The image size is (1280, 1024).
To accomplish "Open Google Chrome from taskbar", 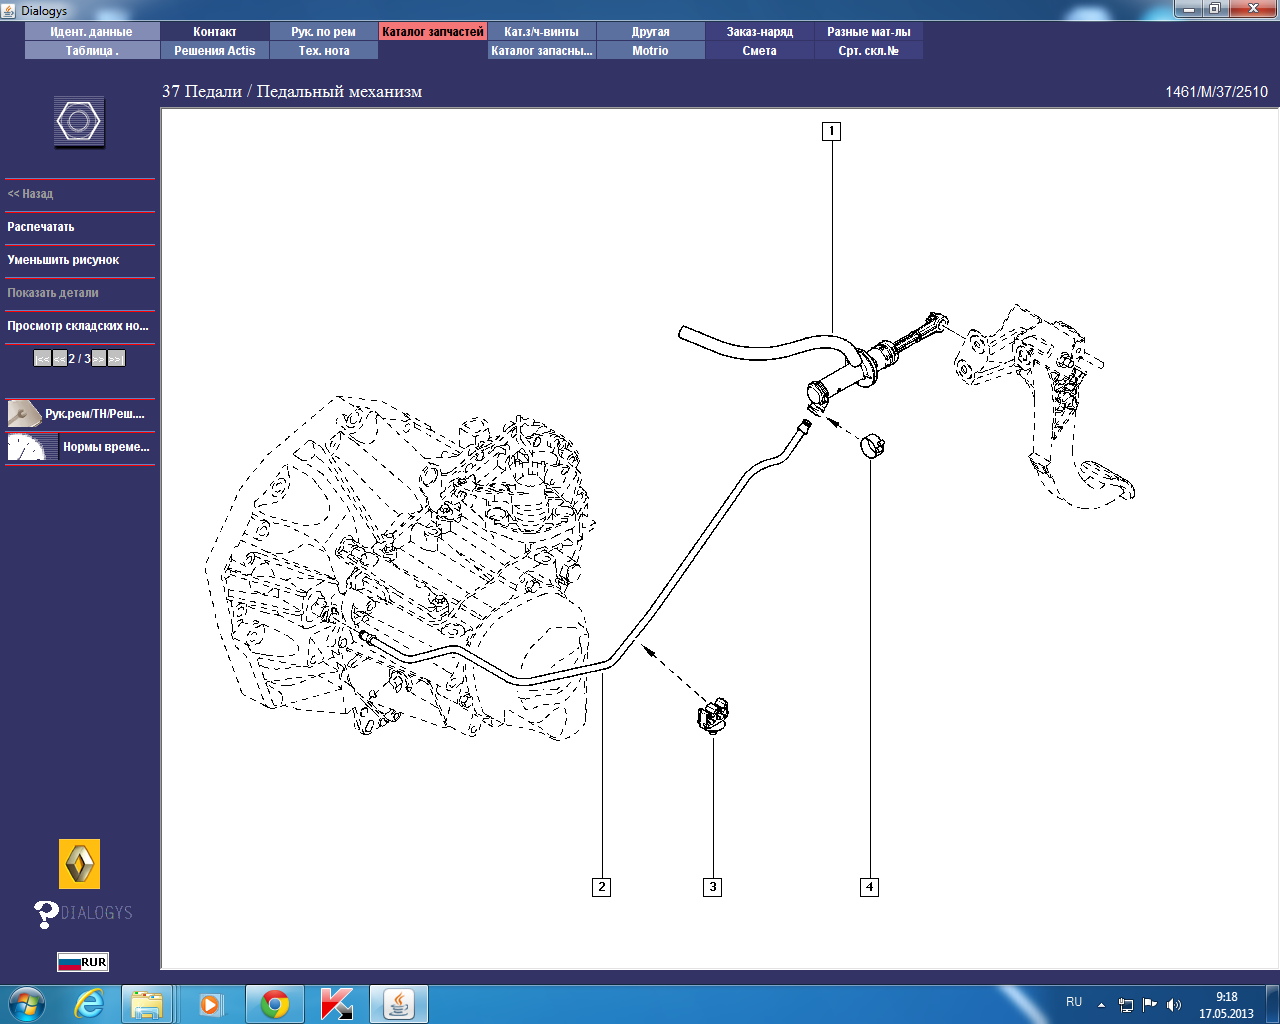I will (275, 1004).
